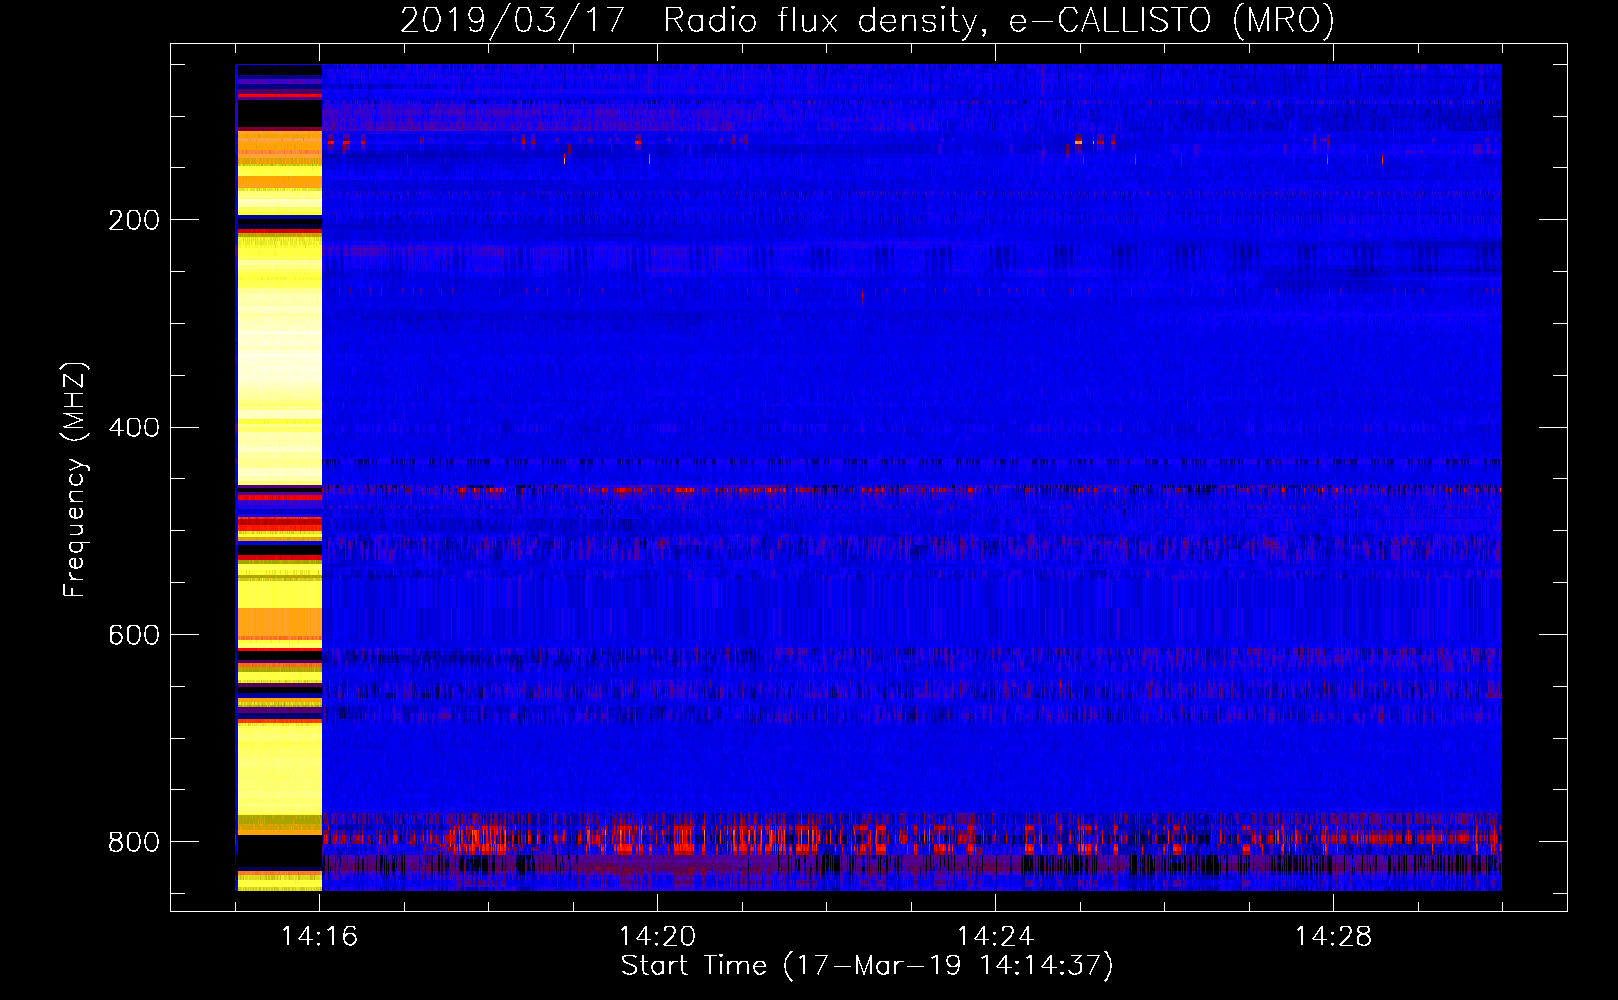This screenshot has width=1618, height=1000.
Task: Click the "200" frequency tick label
Action: coord(133,220)
